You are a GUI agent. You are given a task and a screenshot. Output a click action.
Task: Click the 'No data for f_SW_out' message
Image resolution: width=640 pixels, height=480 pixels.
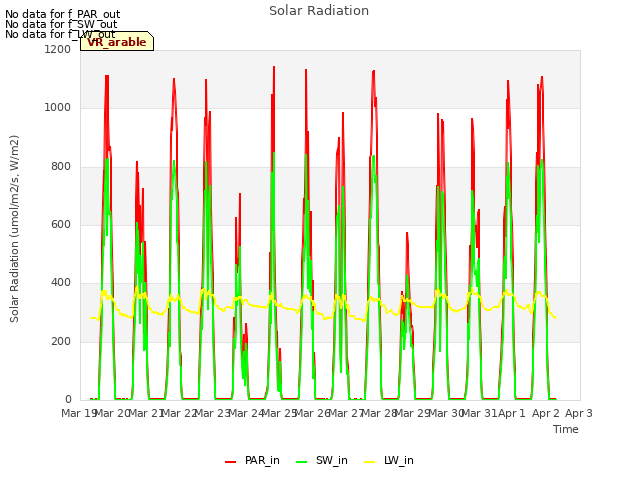click(61, 24)
